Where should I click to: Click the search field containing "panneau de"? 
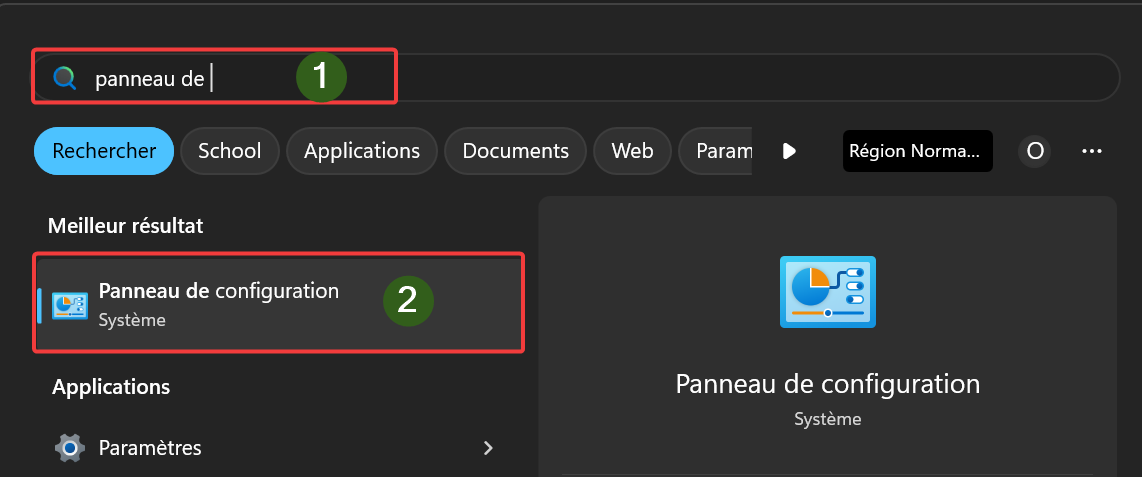click(577, 77)
